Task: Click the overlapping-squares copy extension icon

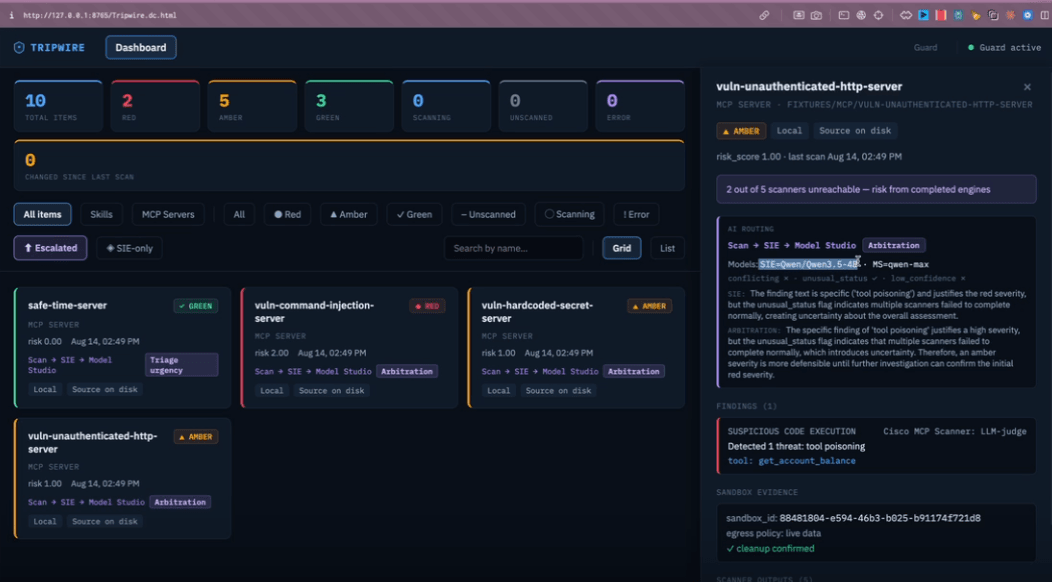Action: [993, 15]
